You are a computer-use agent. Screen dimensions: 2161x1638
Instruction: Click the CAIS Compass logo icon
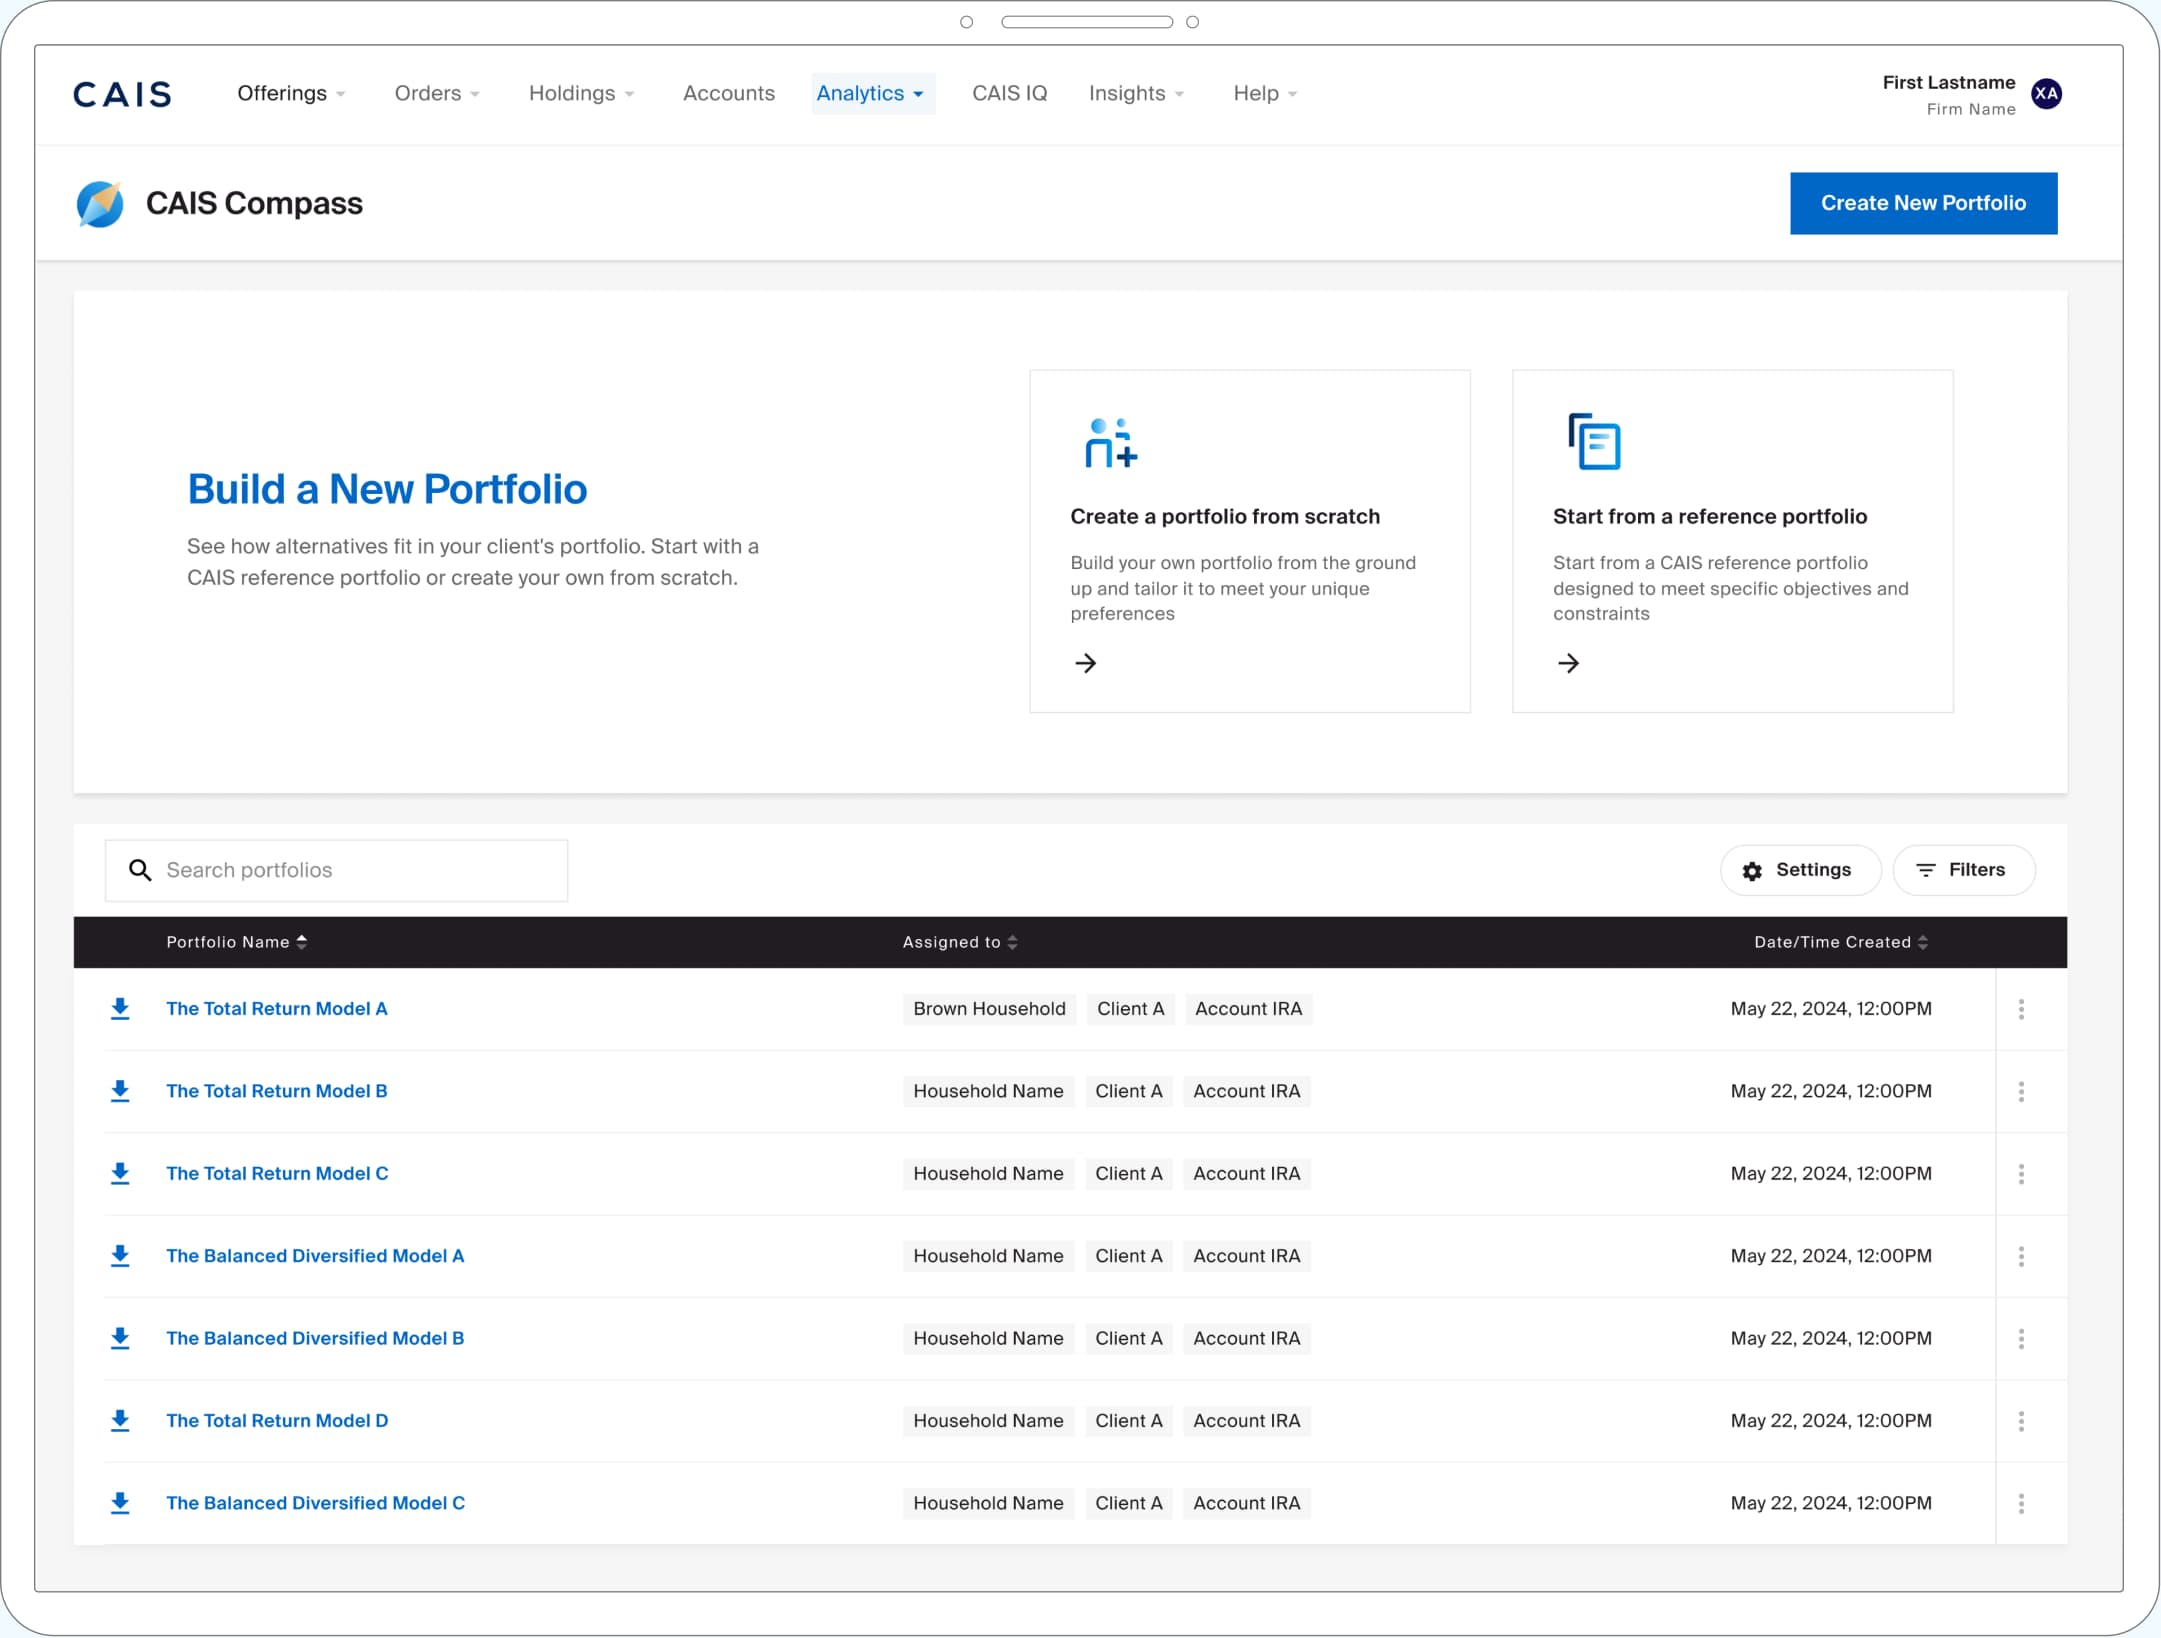pos(100,204)
